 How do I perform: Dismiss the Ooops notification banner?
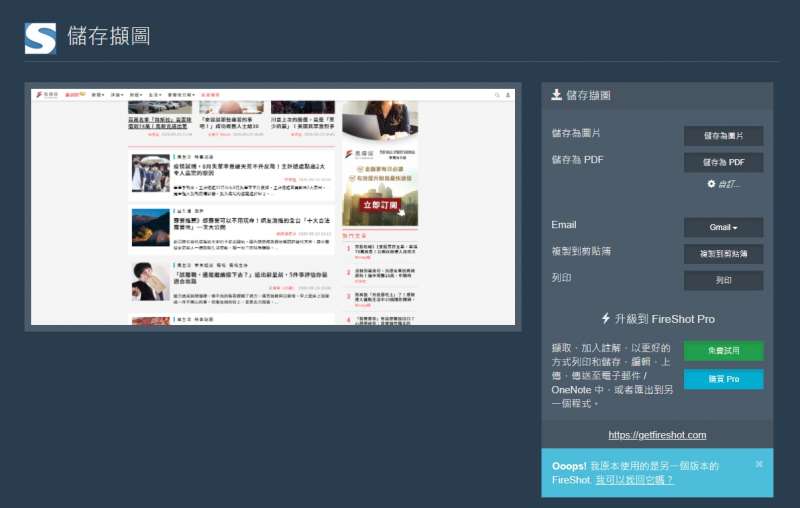click(759, 464)
